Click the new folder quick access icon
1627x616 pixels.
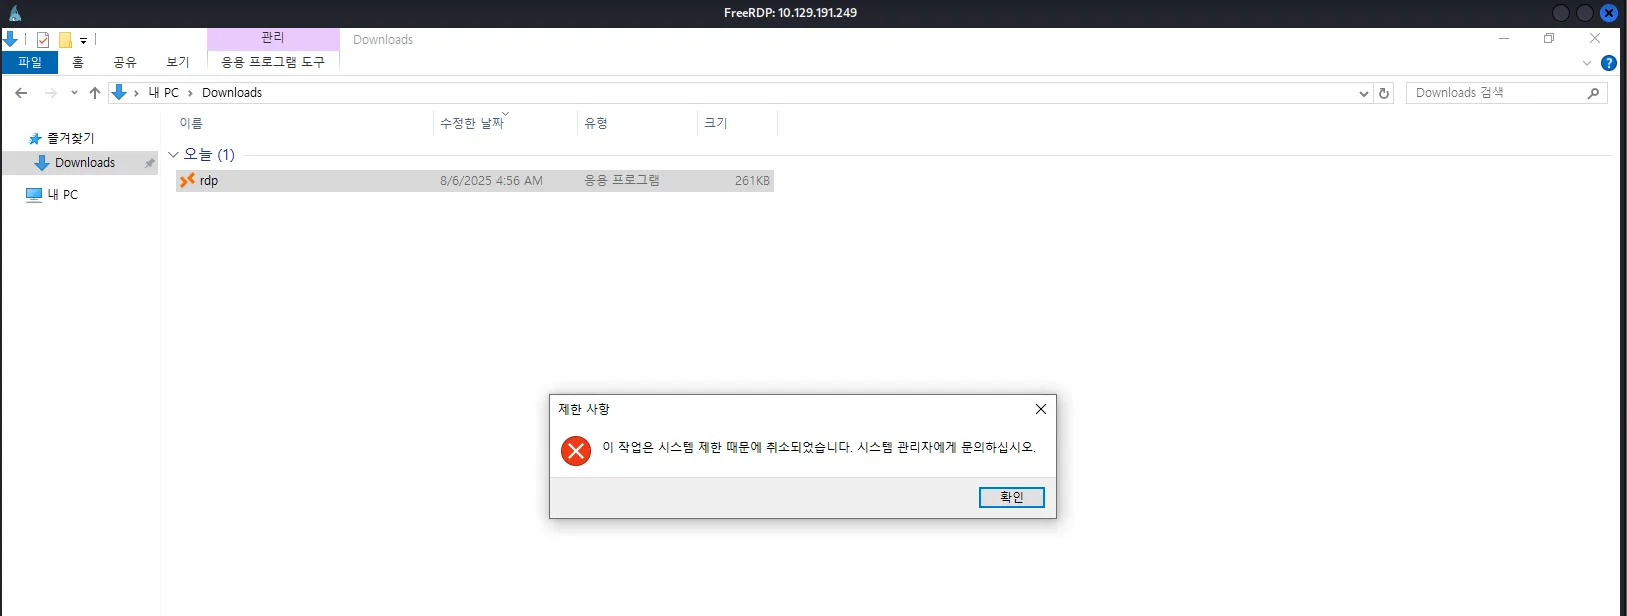[x=65, y=40]
